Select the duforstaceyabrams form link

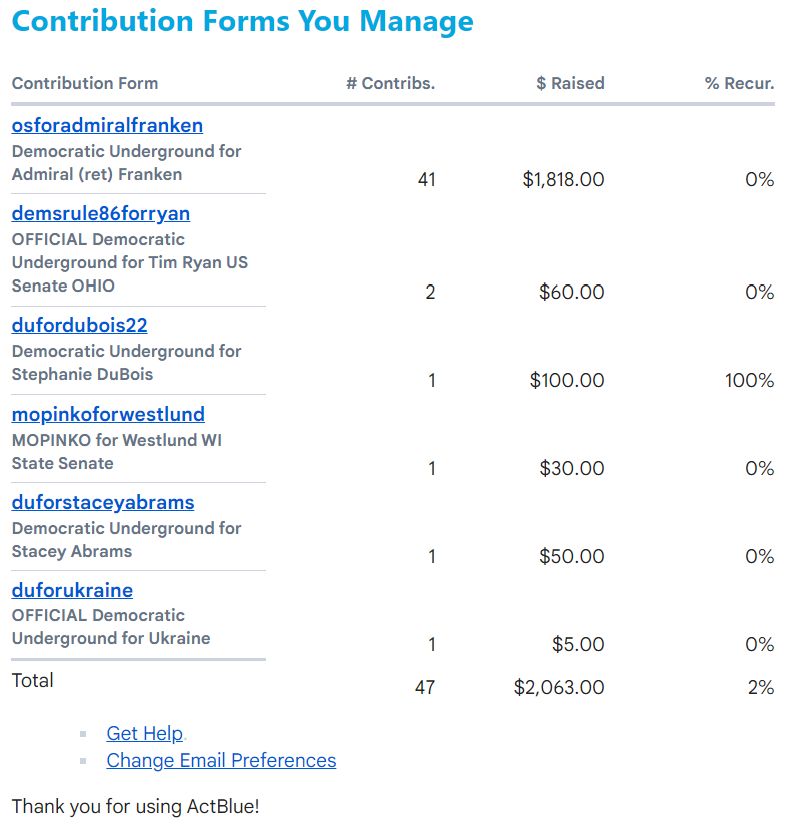tap(103, 503)
